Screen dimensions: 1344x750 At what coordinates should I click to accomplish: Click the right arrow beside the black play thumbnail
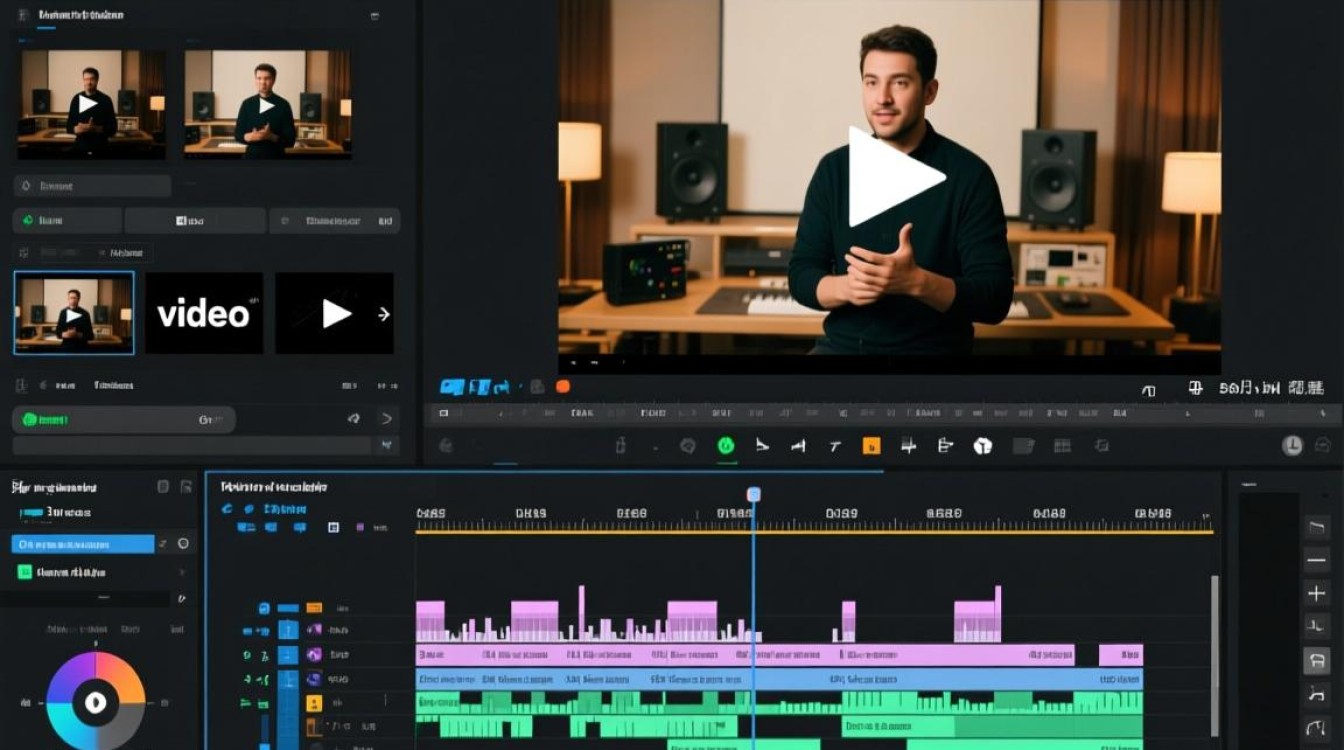click(x=383, y=314)
